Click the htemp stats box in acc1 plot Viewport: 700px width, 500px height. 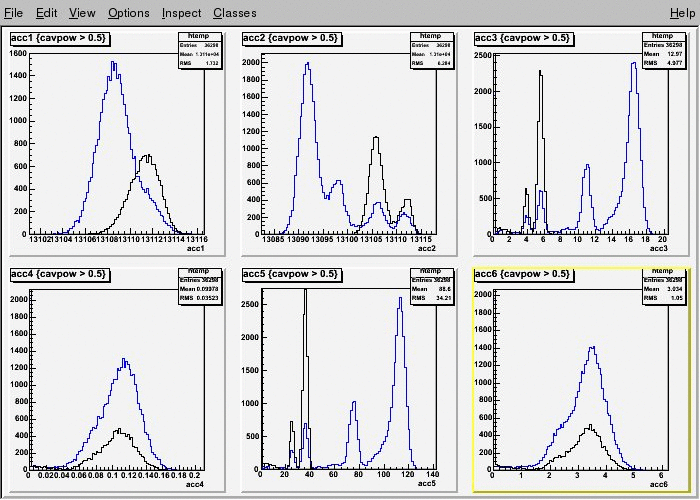tap(200, 50)
